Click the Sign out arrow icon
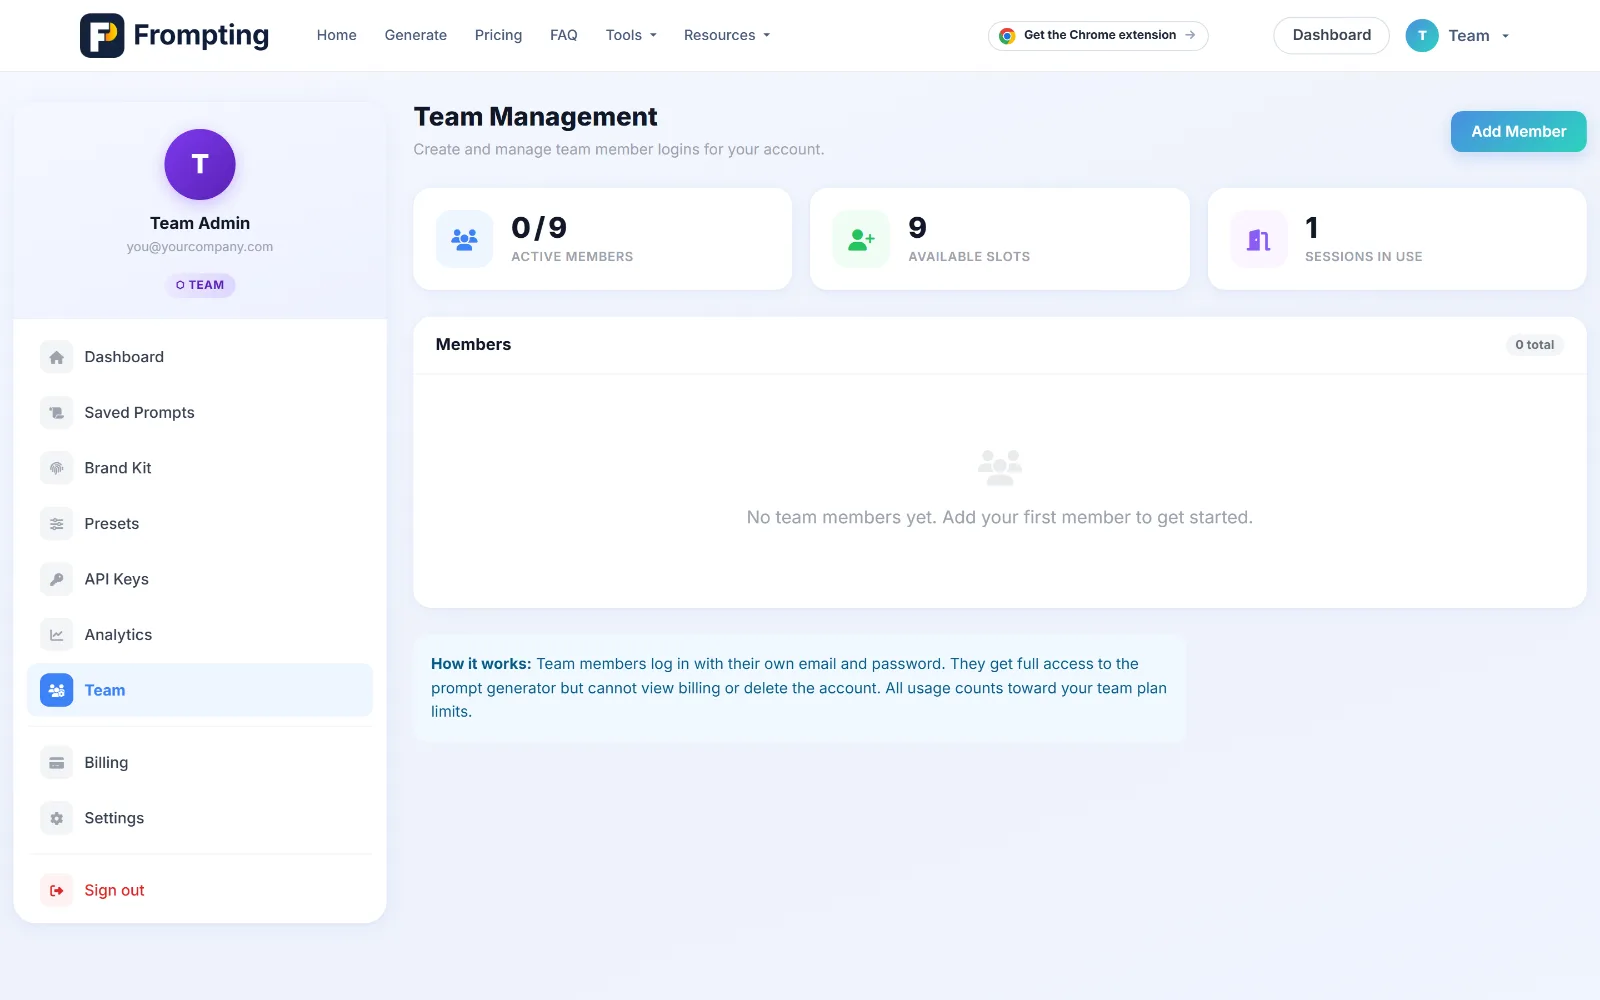This screenshot has height=1000, width=1600. click(57, 890)
